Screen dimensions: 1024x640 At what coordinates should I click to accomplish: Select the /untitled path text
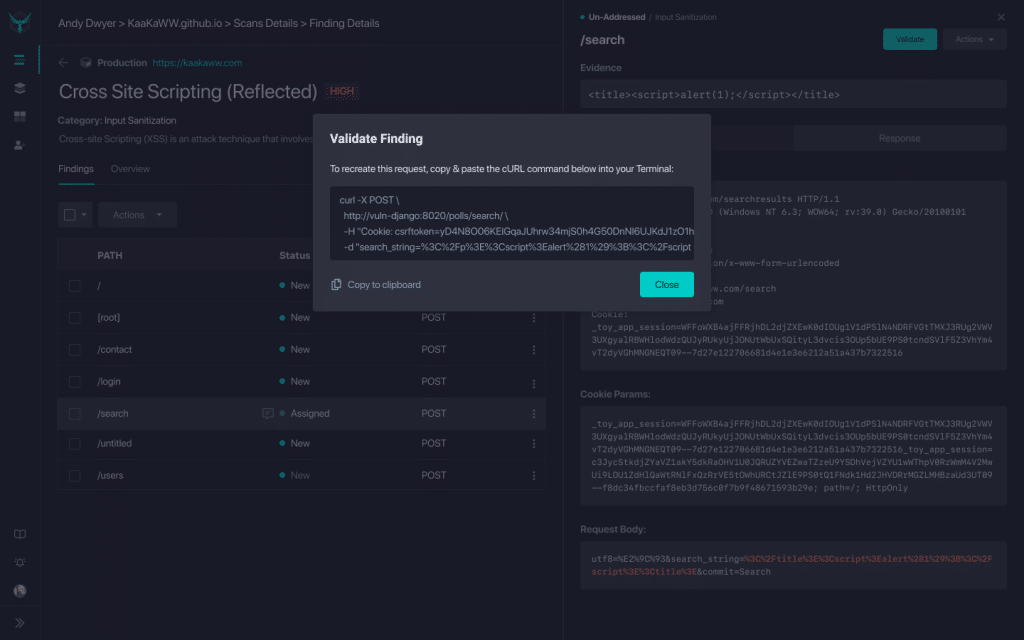point(114,444)
